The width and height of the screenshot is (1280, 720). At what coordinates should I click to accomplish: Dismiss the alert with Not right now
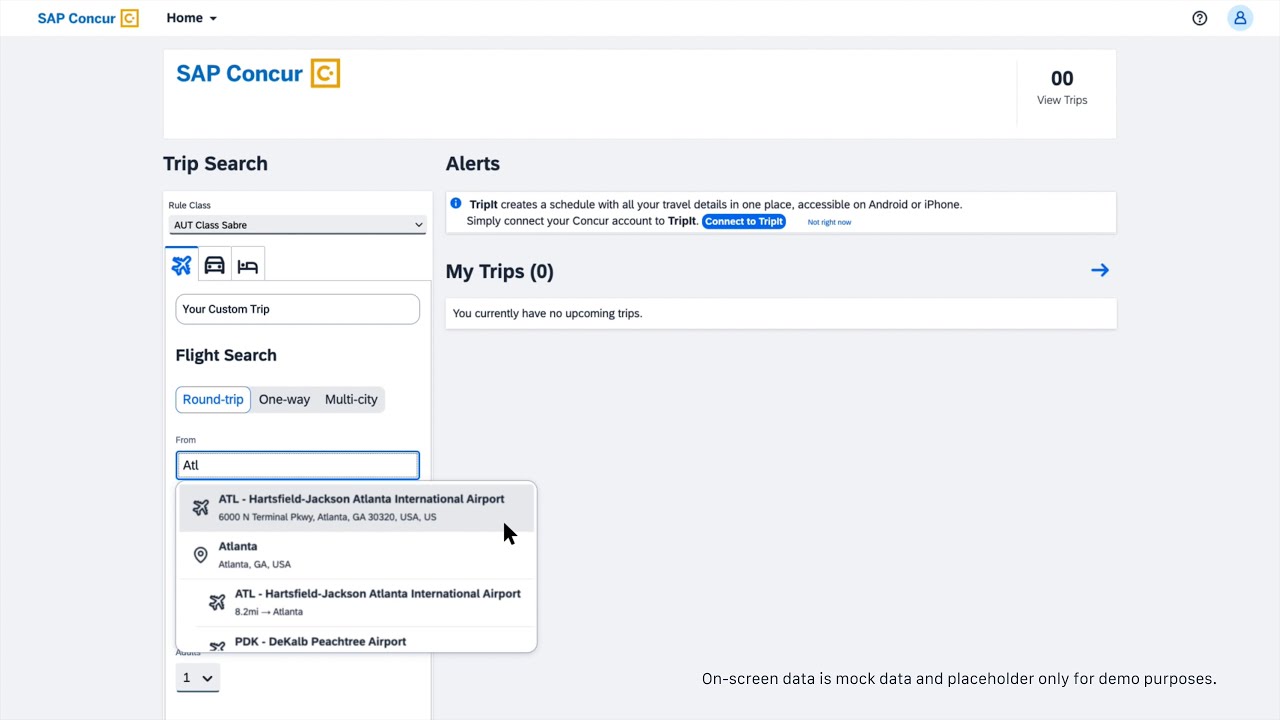[829, 222]
